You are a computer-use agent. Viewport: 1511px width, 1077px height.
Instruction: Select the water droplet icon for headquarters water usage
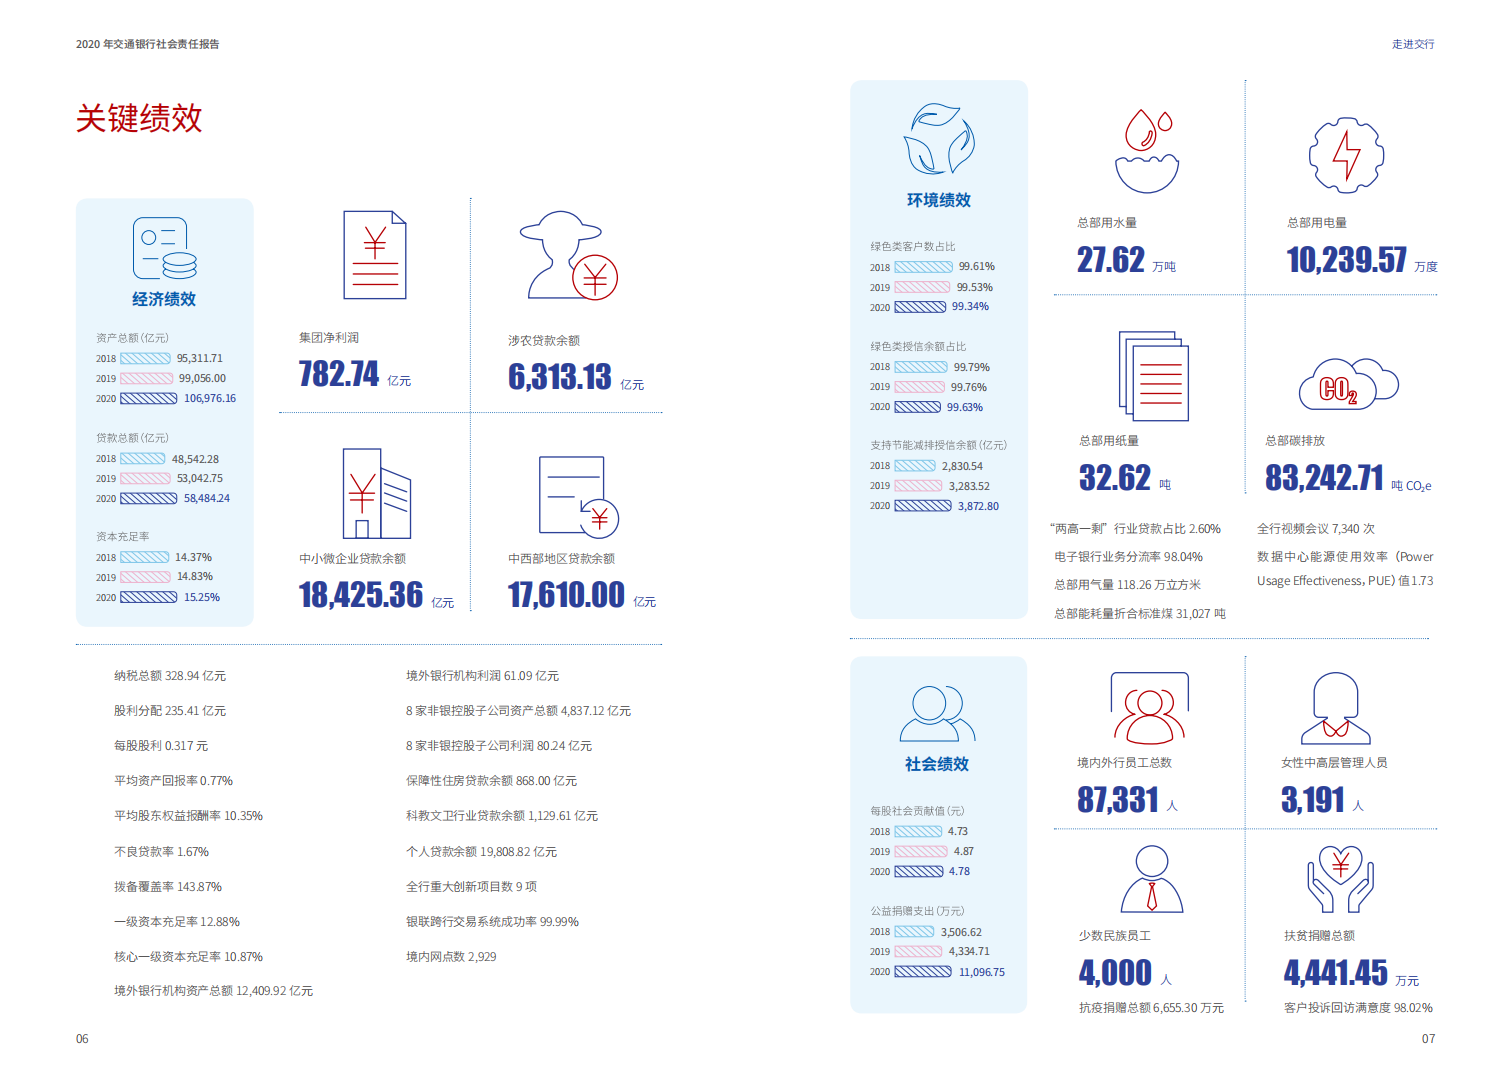(x=1146, y=152)
